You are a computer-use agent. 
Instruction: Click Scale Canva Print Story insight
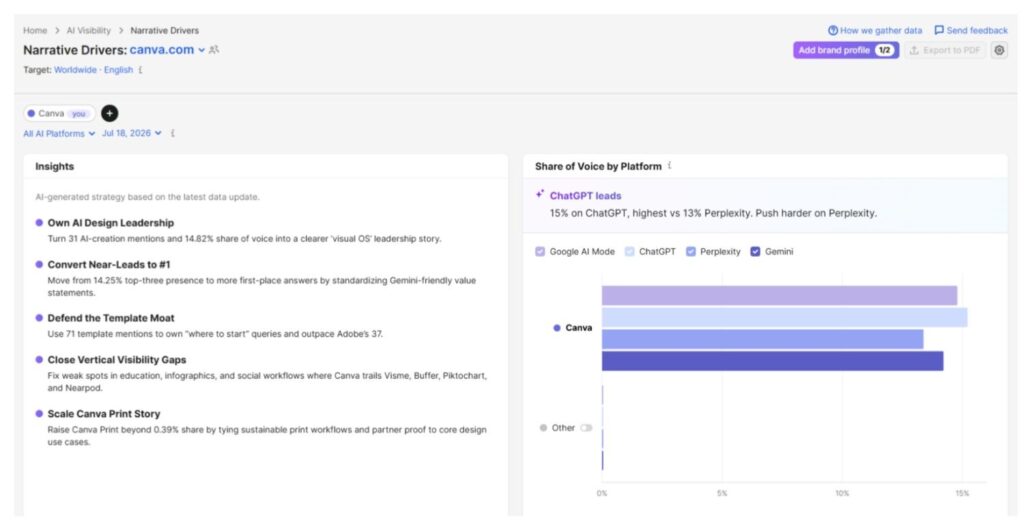pos(104,414)
